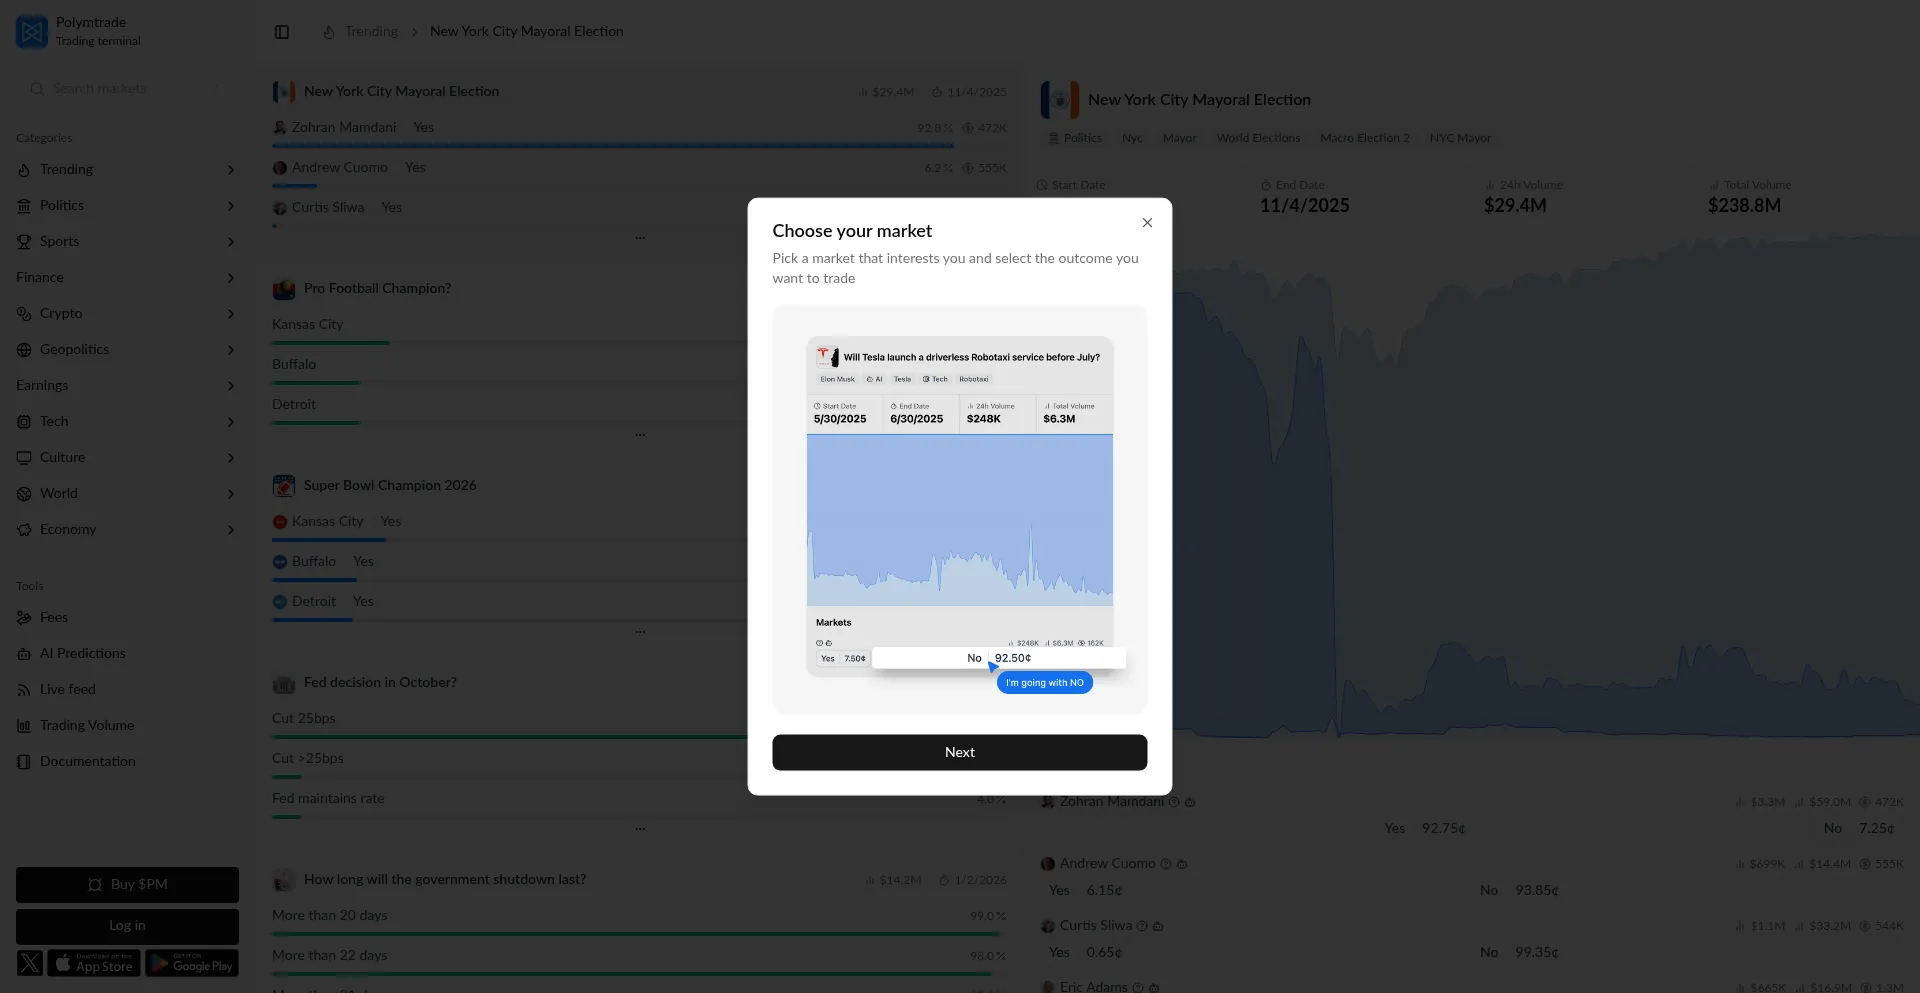
Task: Open the X (Twitter) social link
Action: pos(30,963)
